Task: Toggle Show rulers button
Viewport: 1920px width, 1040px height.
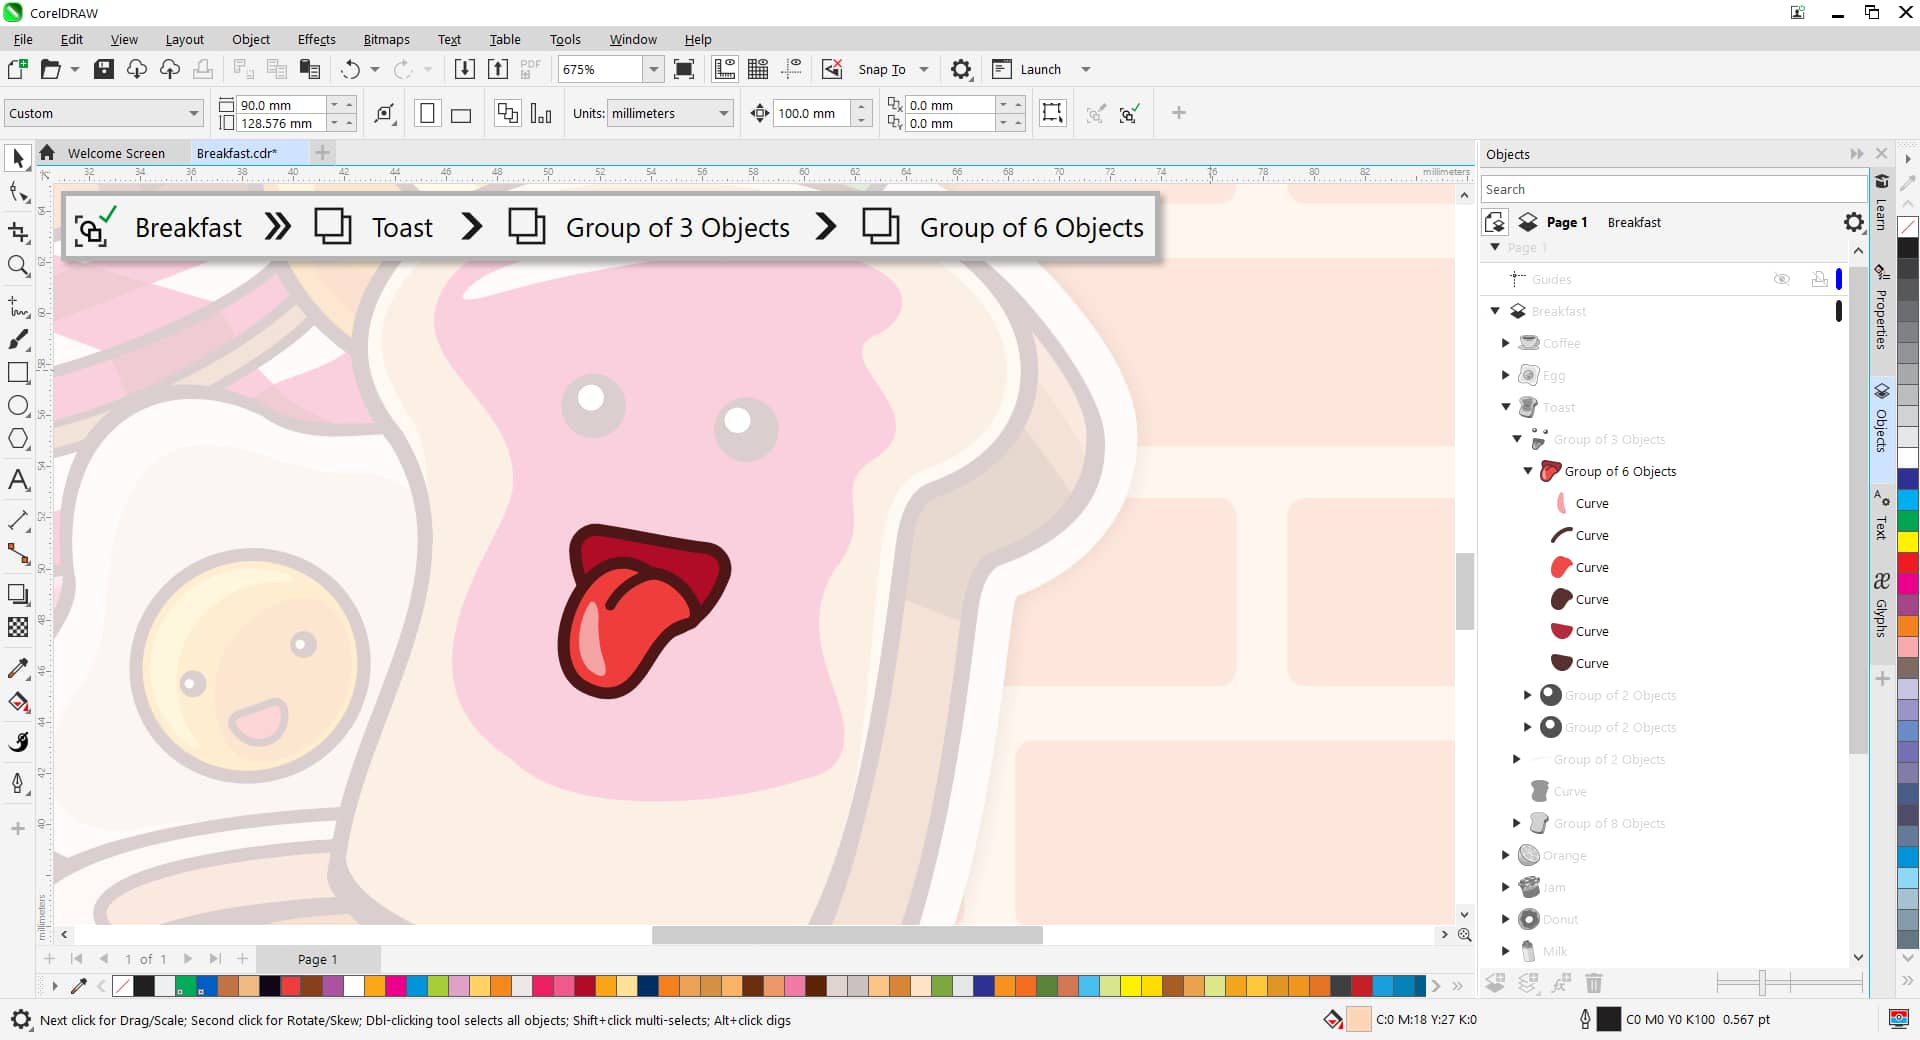Action: click(x=724, y=69)
